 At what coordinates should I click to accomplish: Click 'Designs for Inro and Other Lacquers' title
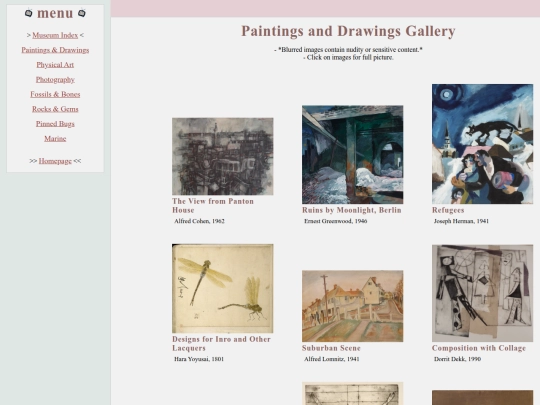point(221,344)
